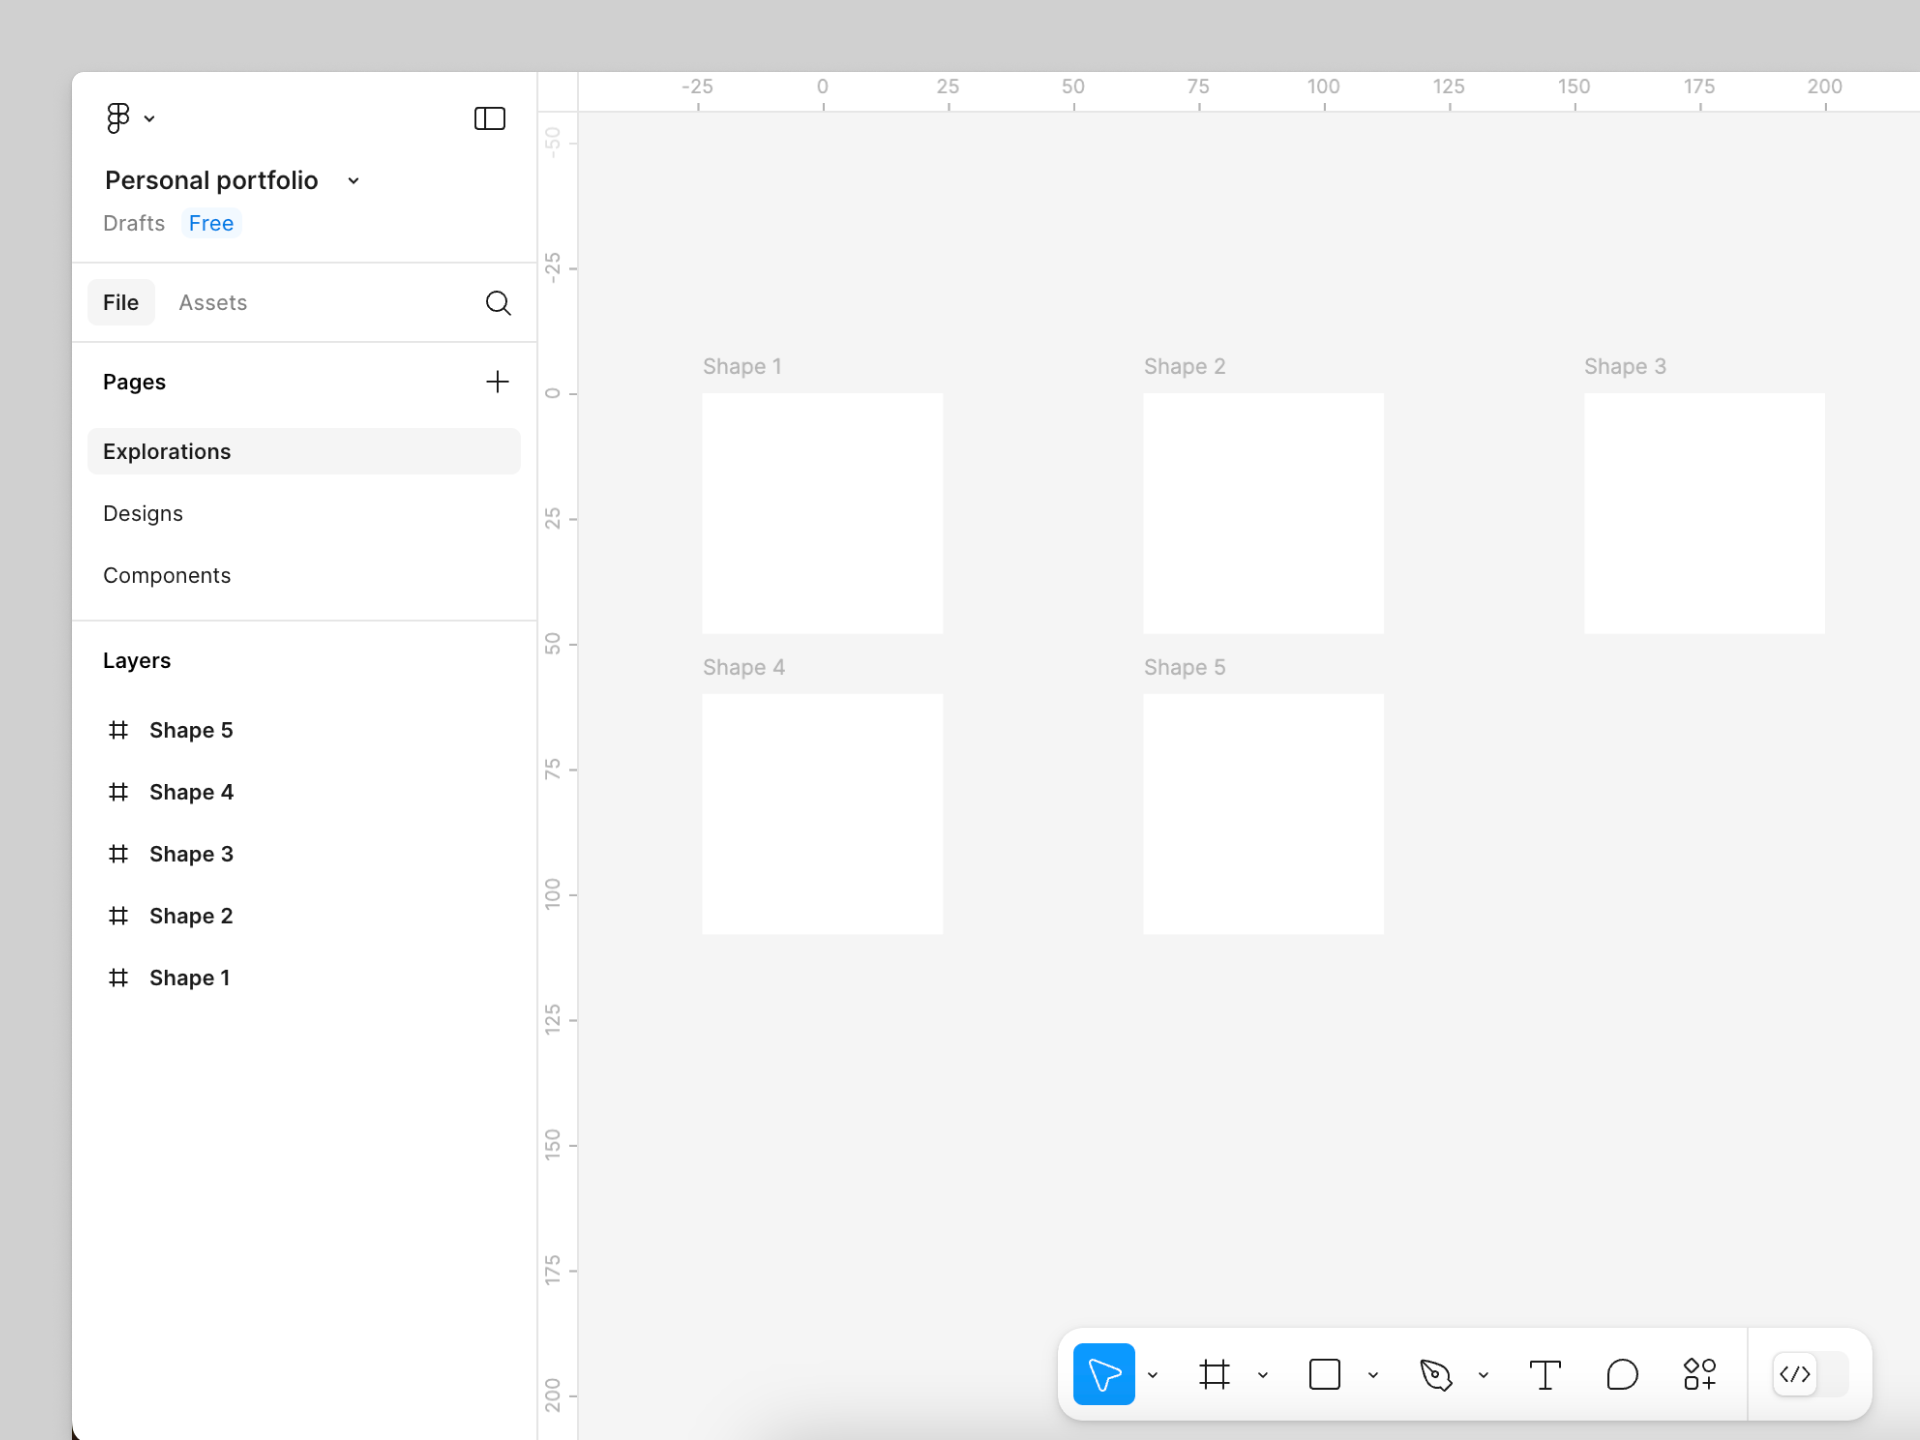Screen dimensions: 1920x1440
Task: Select the Rectangle shape tool
Action: pyautogui.click(x=1324, y=1374)
